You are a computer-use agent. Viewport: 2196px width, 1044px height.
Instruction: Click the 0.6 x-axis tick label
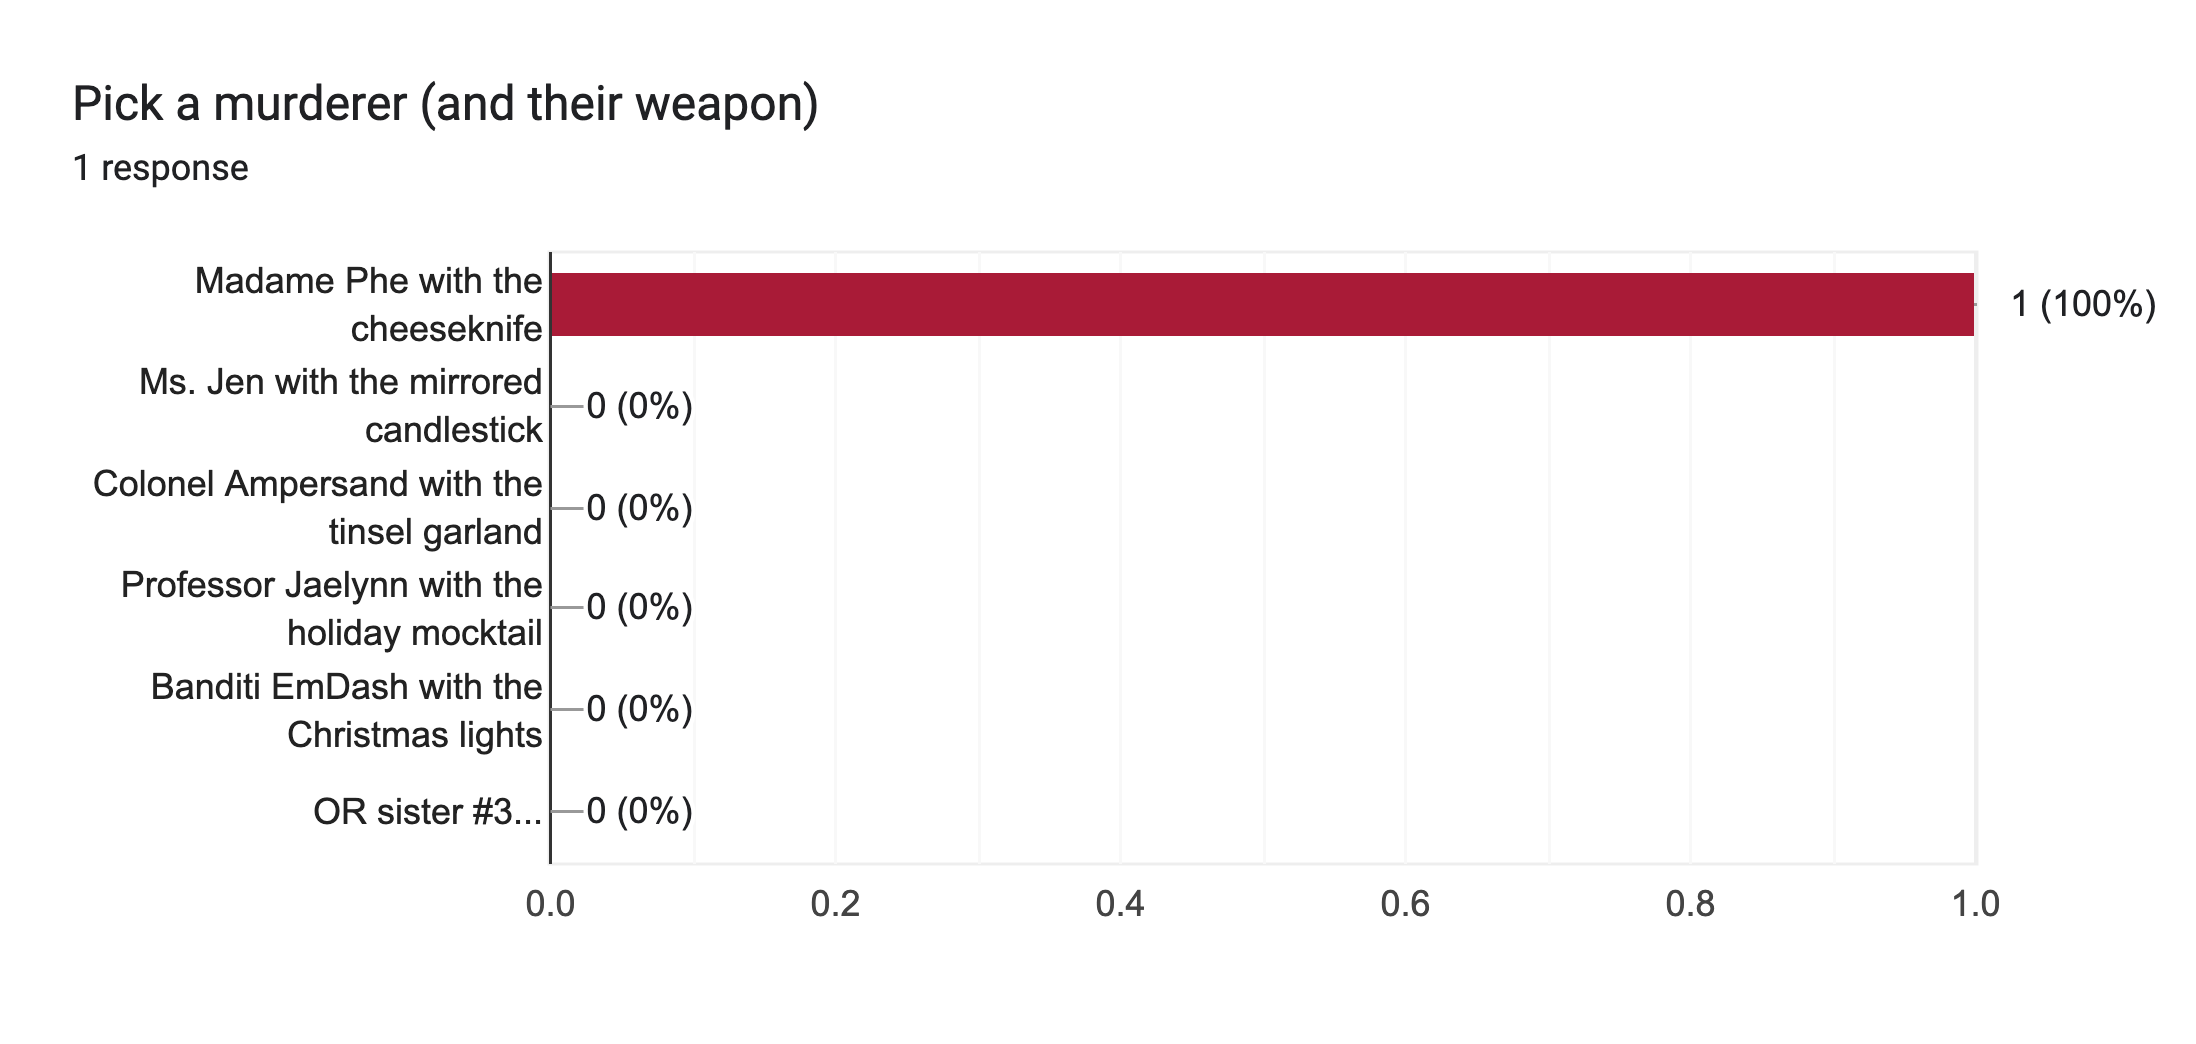pos(1405,904)
